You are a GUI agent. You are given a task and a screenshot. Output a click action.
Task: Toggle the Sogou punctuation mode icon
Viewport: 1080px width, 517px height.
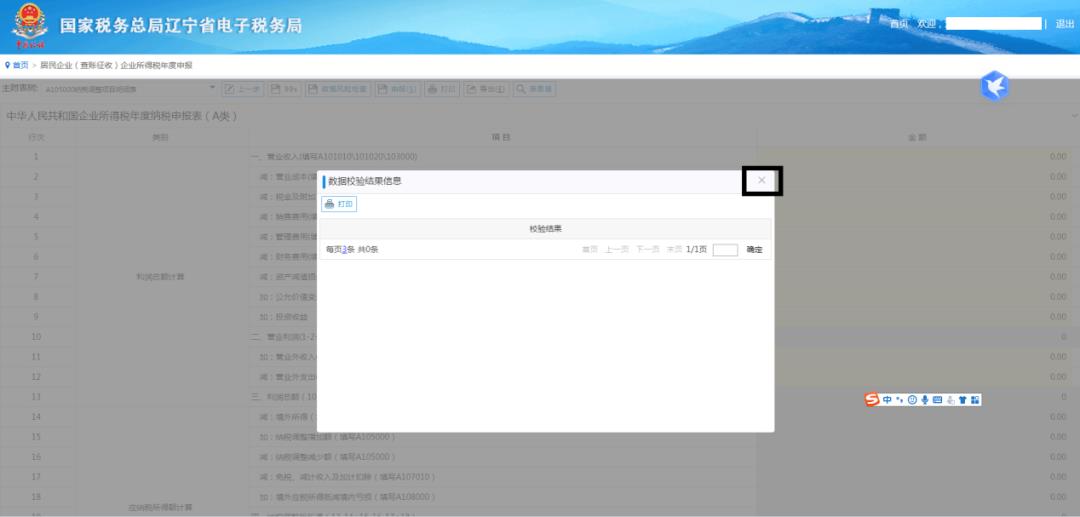tap(900, 400)
